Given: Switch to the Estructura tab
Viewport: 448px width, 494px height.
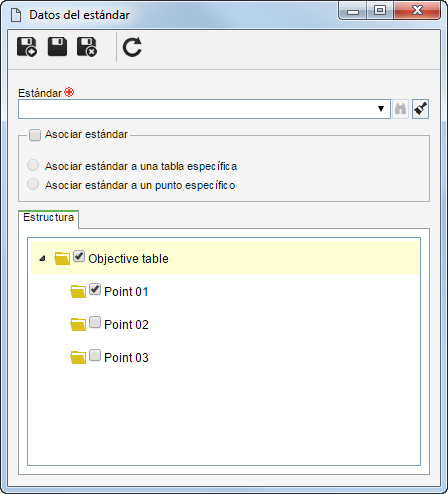Looking at the screenshot, I should pos(49,218).
